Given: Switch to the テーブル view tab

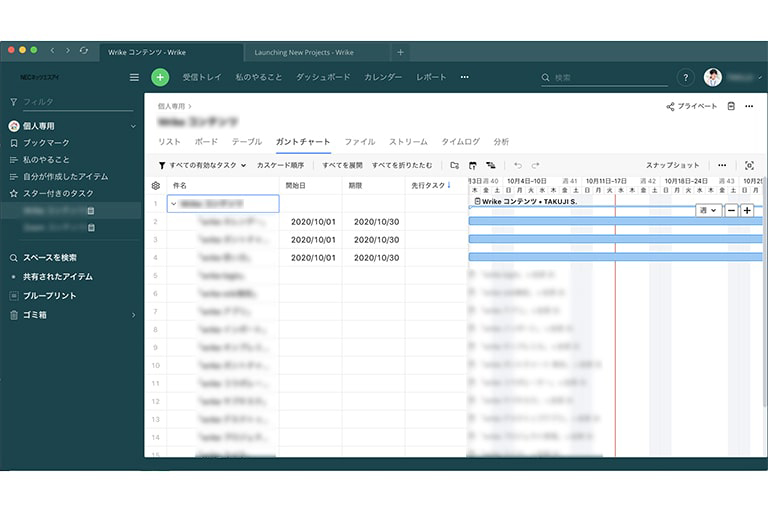Looking at the screenshot, I should tap(247, 142).
